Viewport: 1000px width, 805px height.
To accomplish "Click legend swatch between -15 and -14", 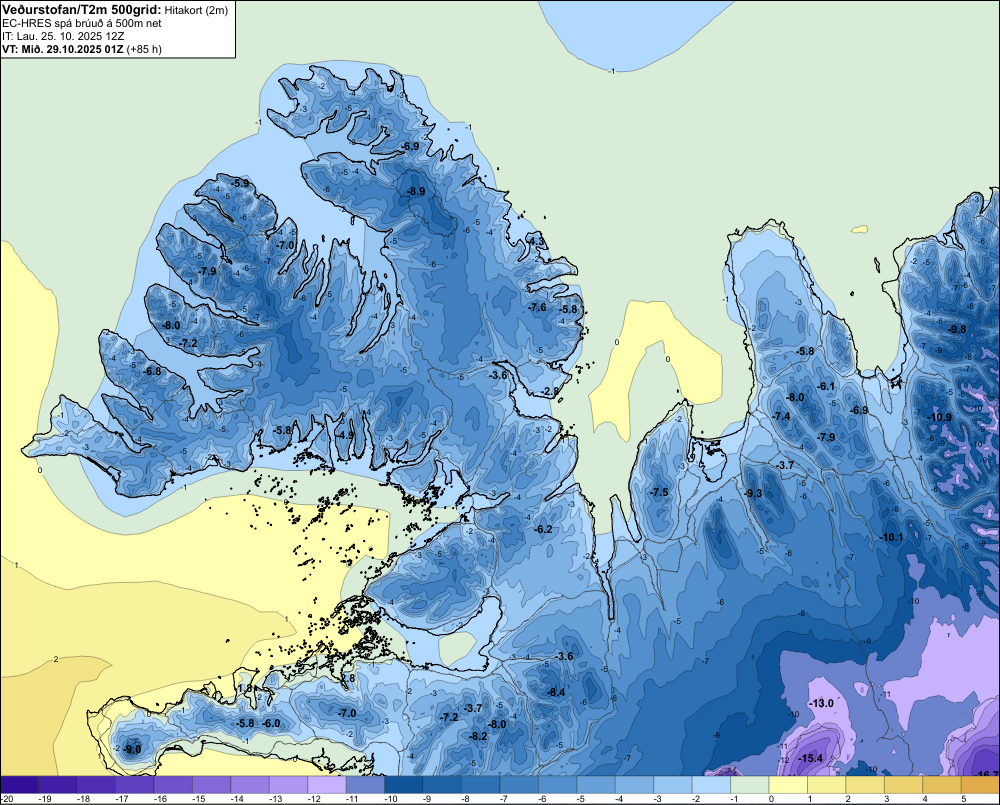I will point(211,784).
